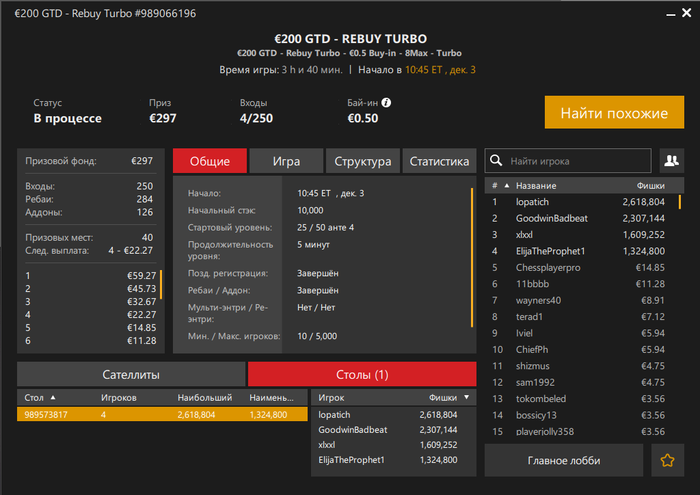Click the Фишки header in player list

[650, 186]
